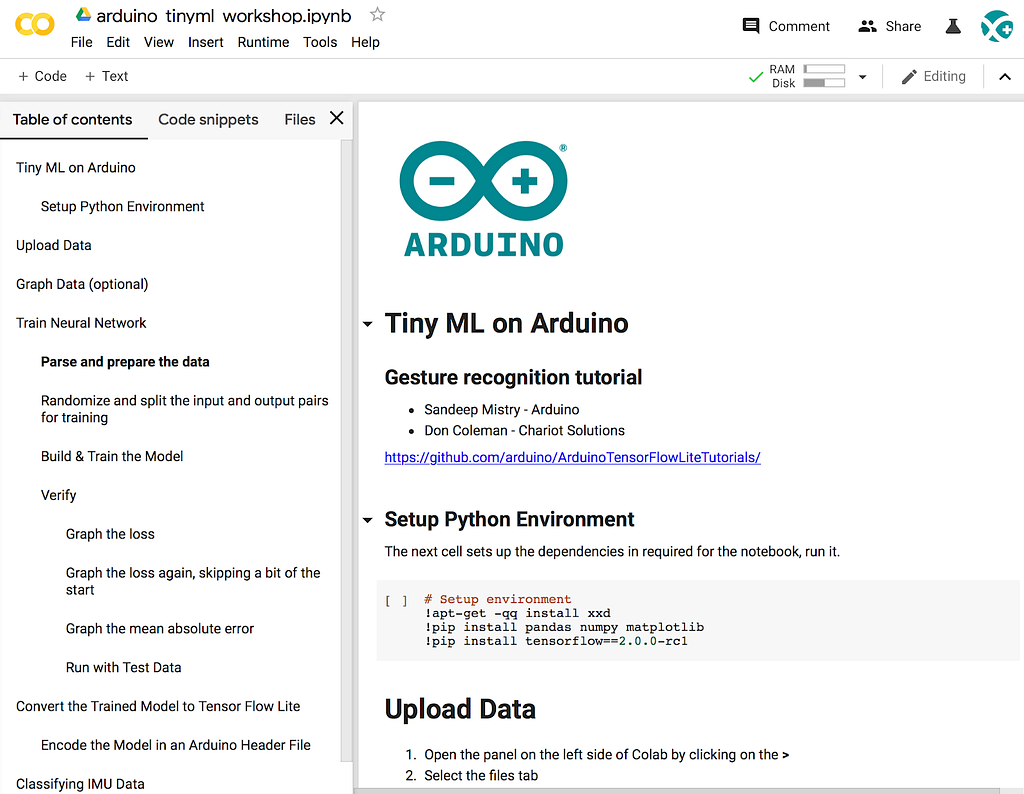Open the File menu
This screenshot has width=1024, height=794.
click(x=82, y=42)
